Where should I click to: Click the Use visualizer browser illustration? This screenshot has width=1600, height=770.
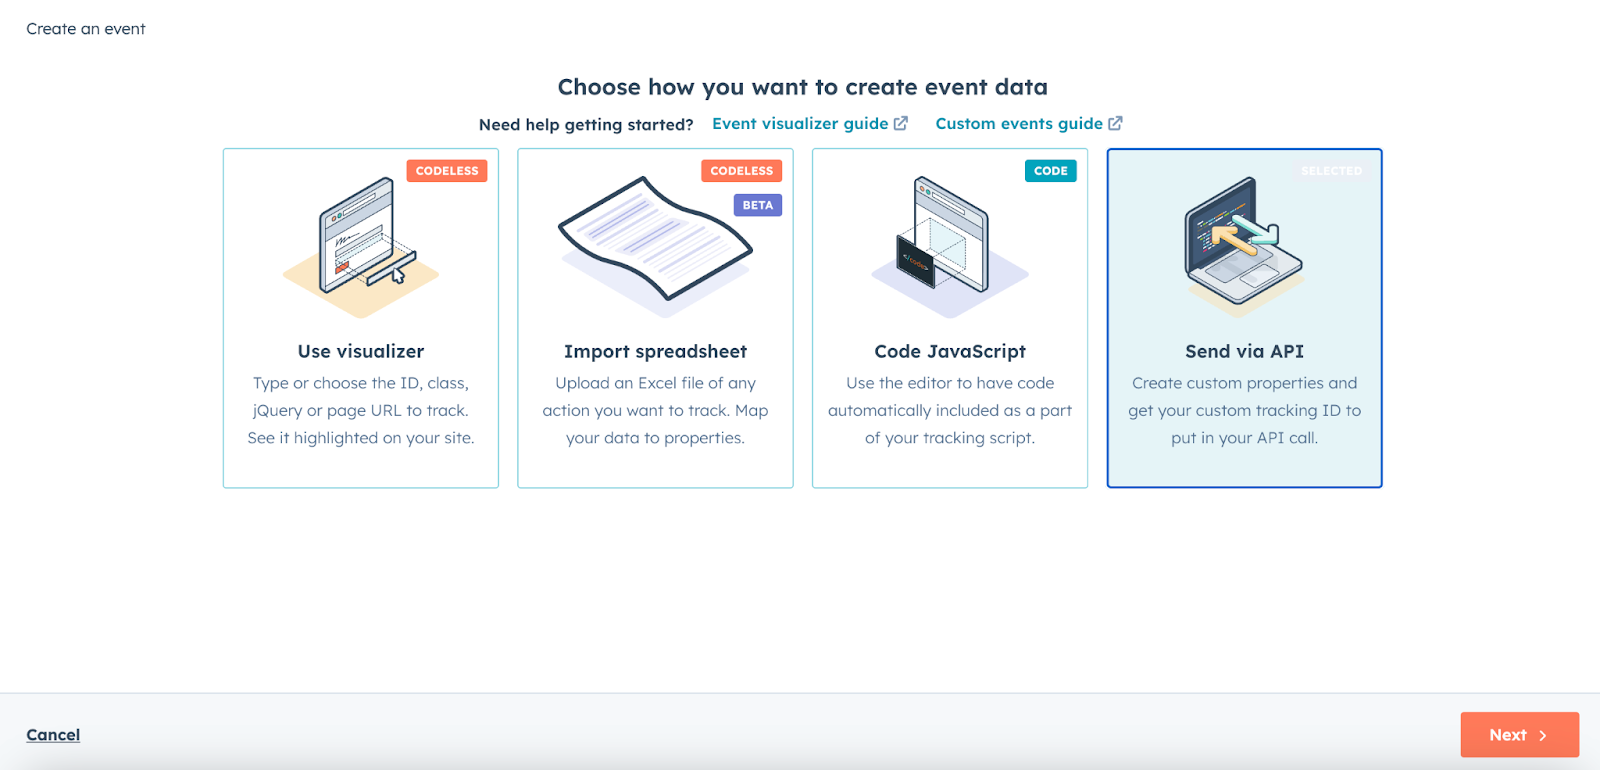(x=361, y=247)
